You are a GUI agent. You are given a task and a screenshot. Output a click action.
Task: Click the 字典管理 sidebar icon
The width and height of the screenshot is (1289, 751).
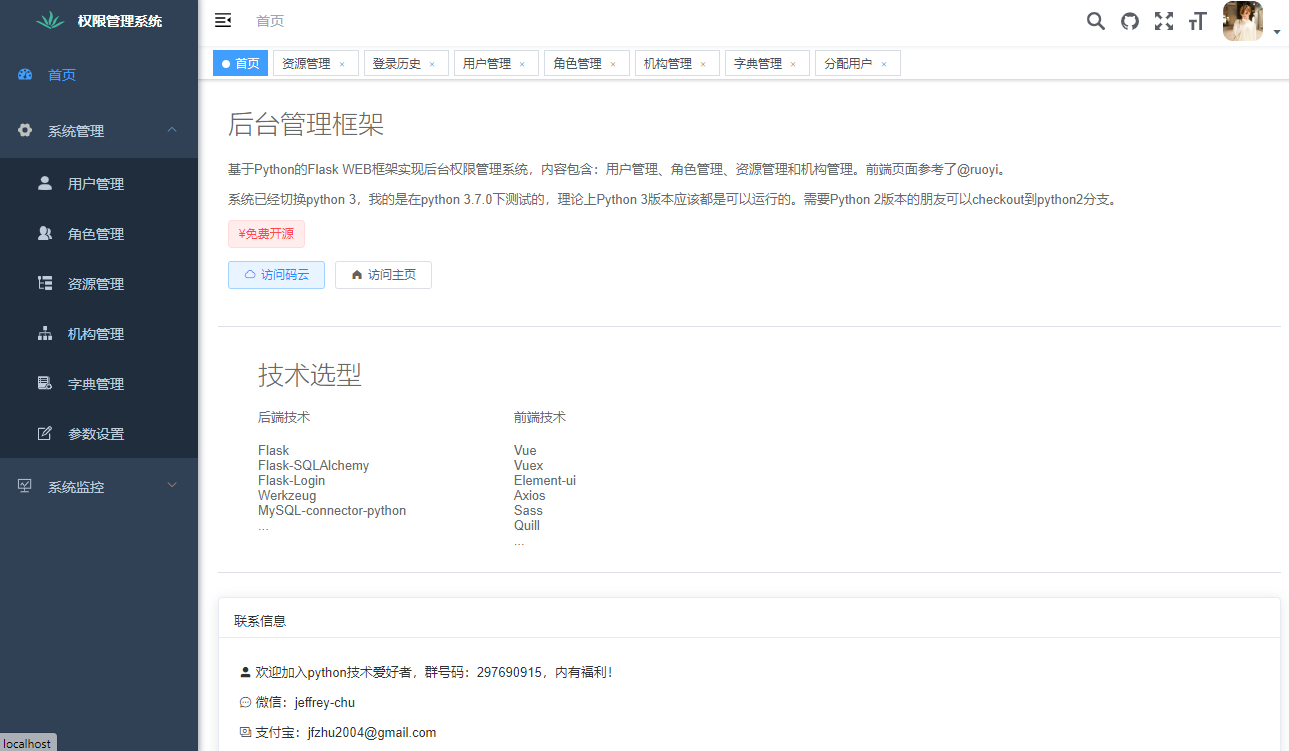(x=45, y=383)
